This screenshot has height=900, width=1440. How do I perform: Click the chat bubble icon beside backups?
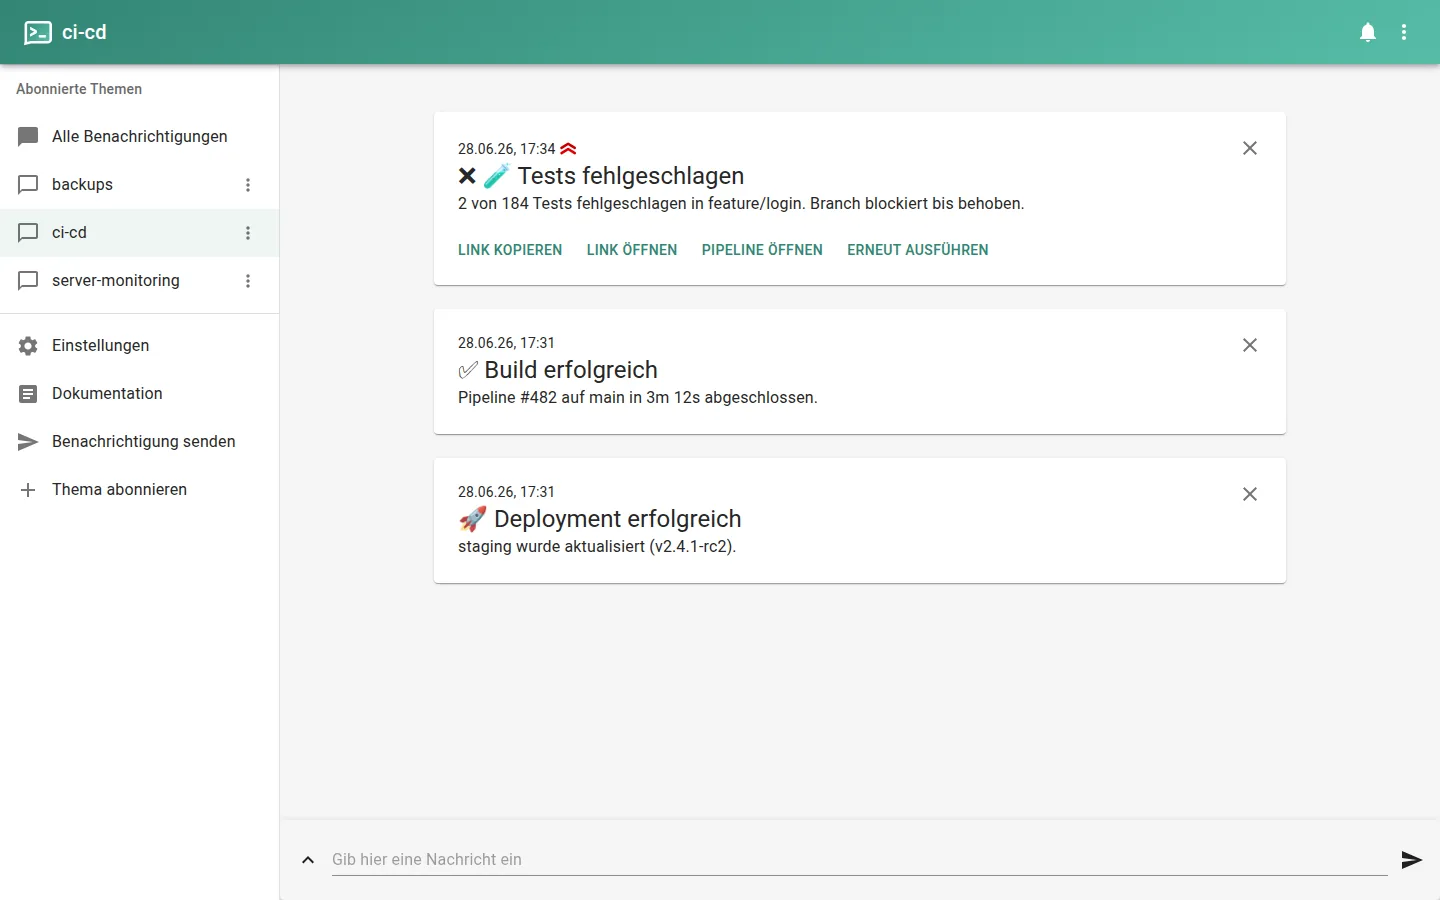click(28, 185)
